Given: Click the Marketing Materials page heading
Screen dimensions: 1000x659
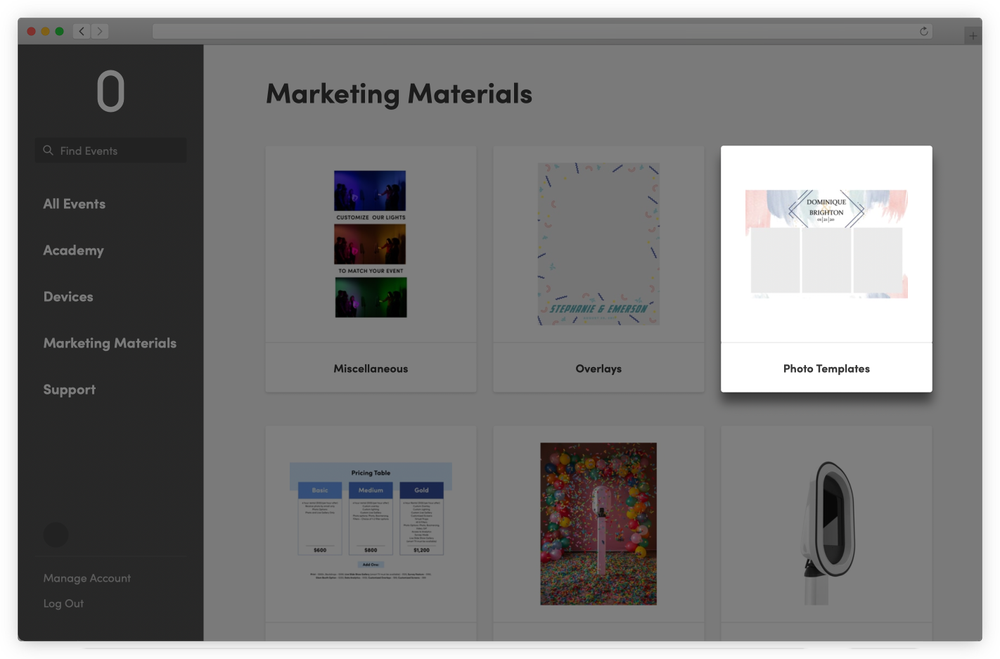Looking at the screenshot, I should click(399, 94).
